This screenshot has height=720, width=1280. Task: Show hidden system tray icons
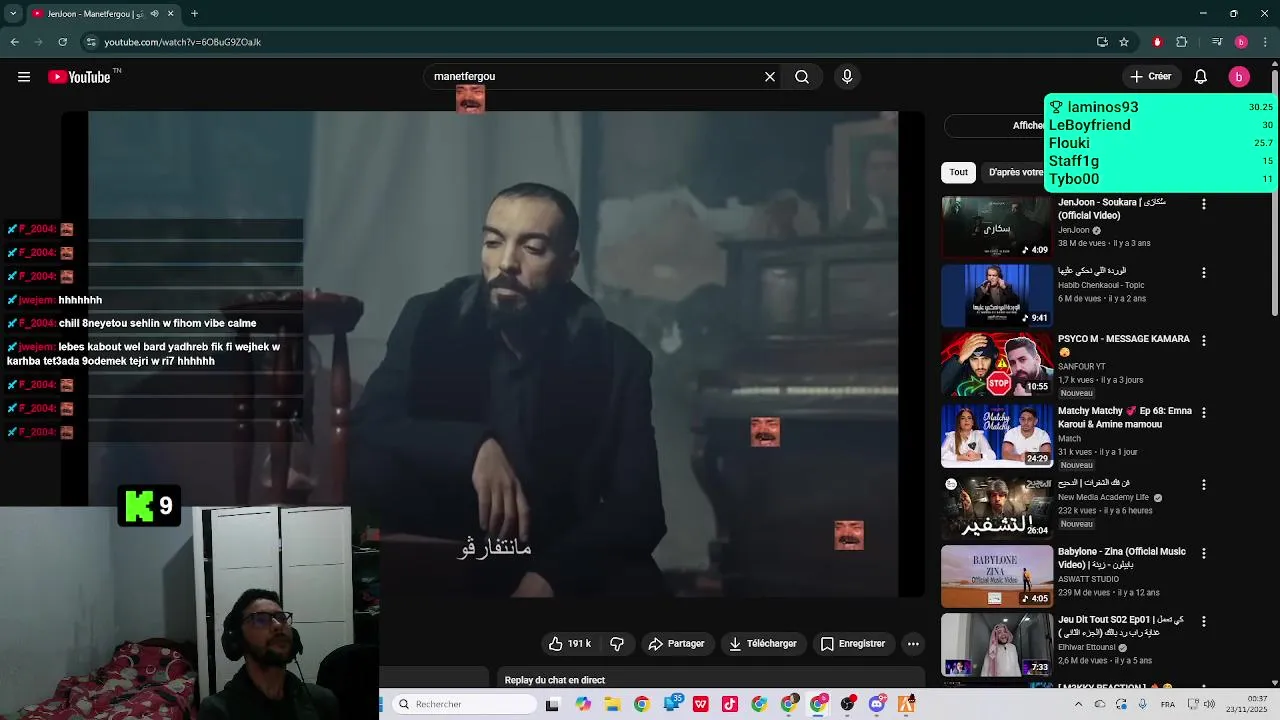pyautogui.click(x=1078, y=704)
